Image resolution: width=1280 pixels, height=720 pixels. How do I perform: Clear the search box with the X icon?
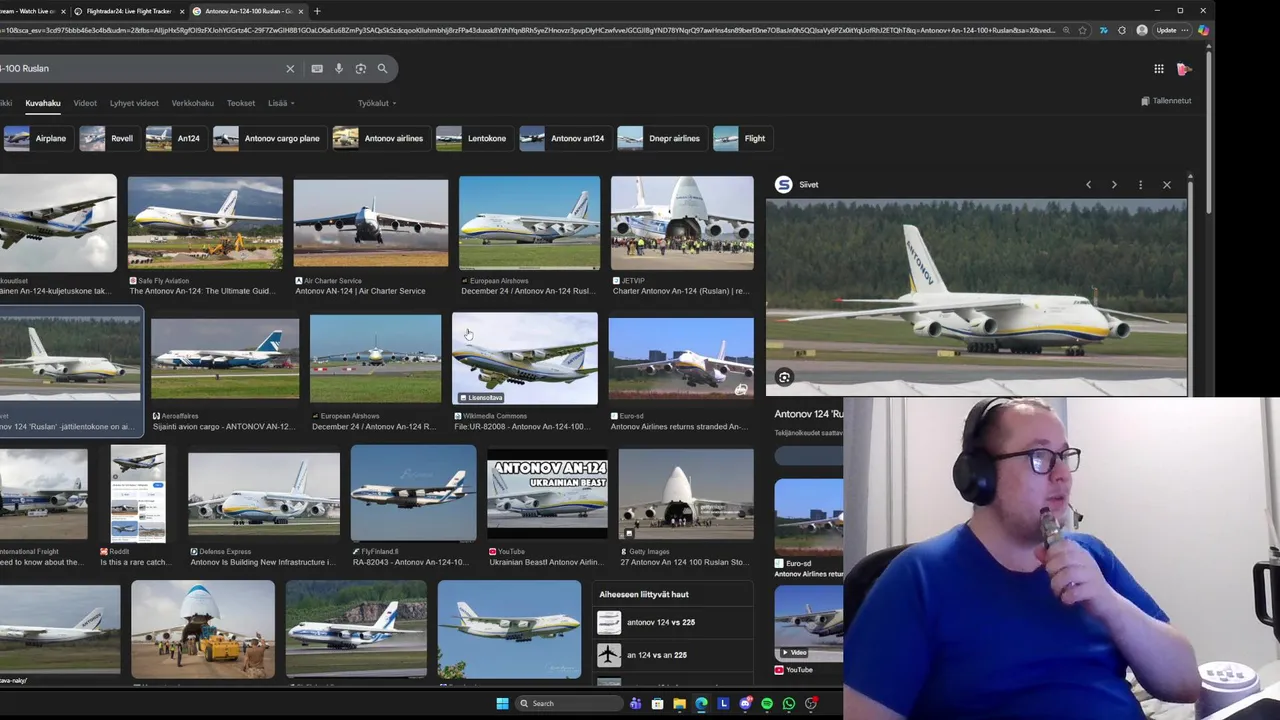coord(290,69)
